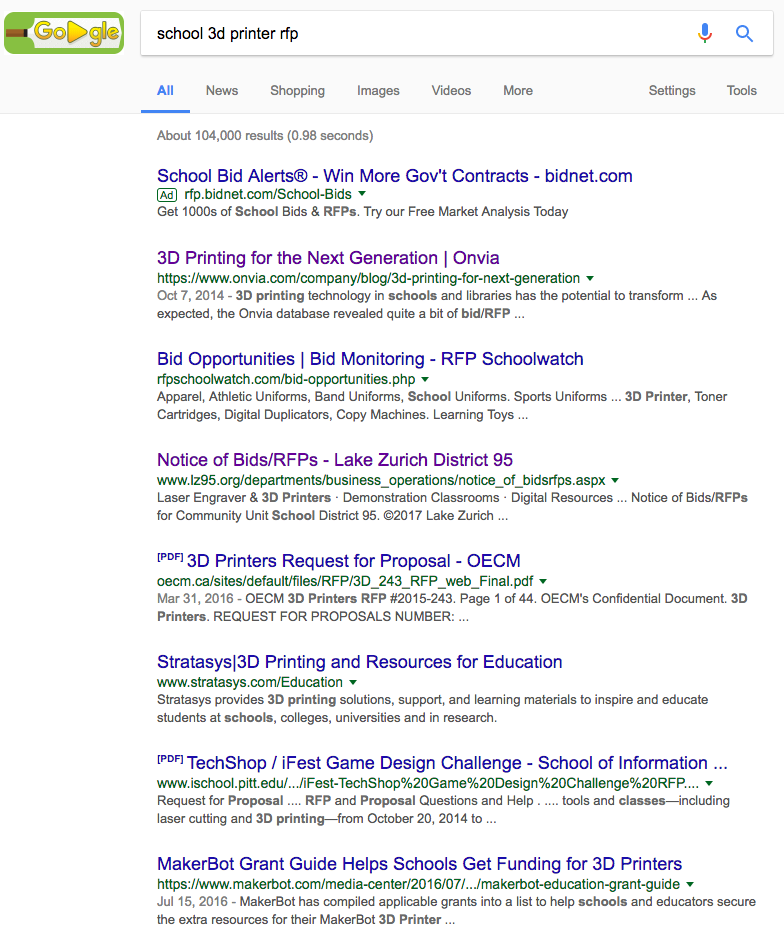
Task: Expand dropdown arrow beside rfpschoolwatch.com URL
Action: point(425,379)
